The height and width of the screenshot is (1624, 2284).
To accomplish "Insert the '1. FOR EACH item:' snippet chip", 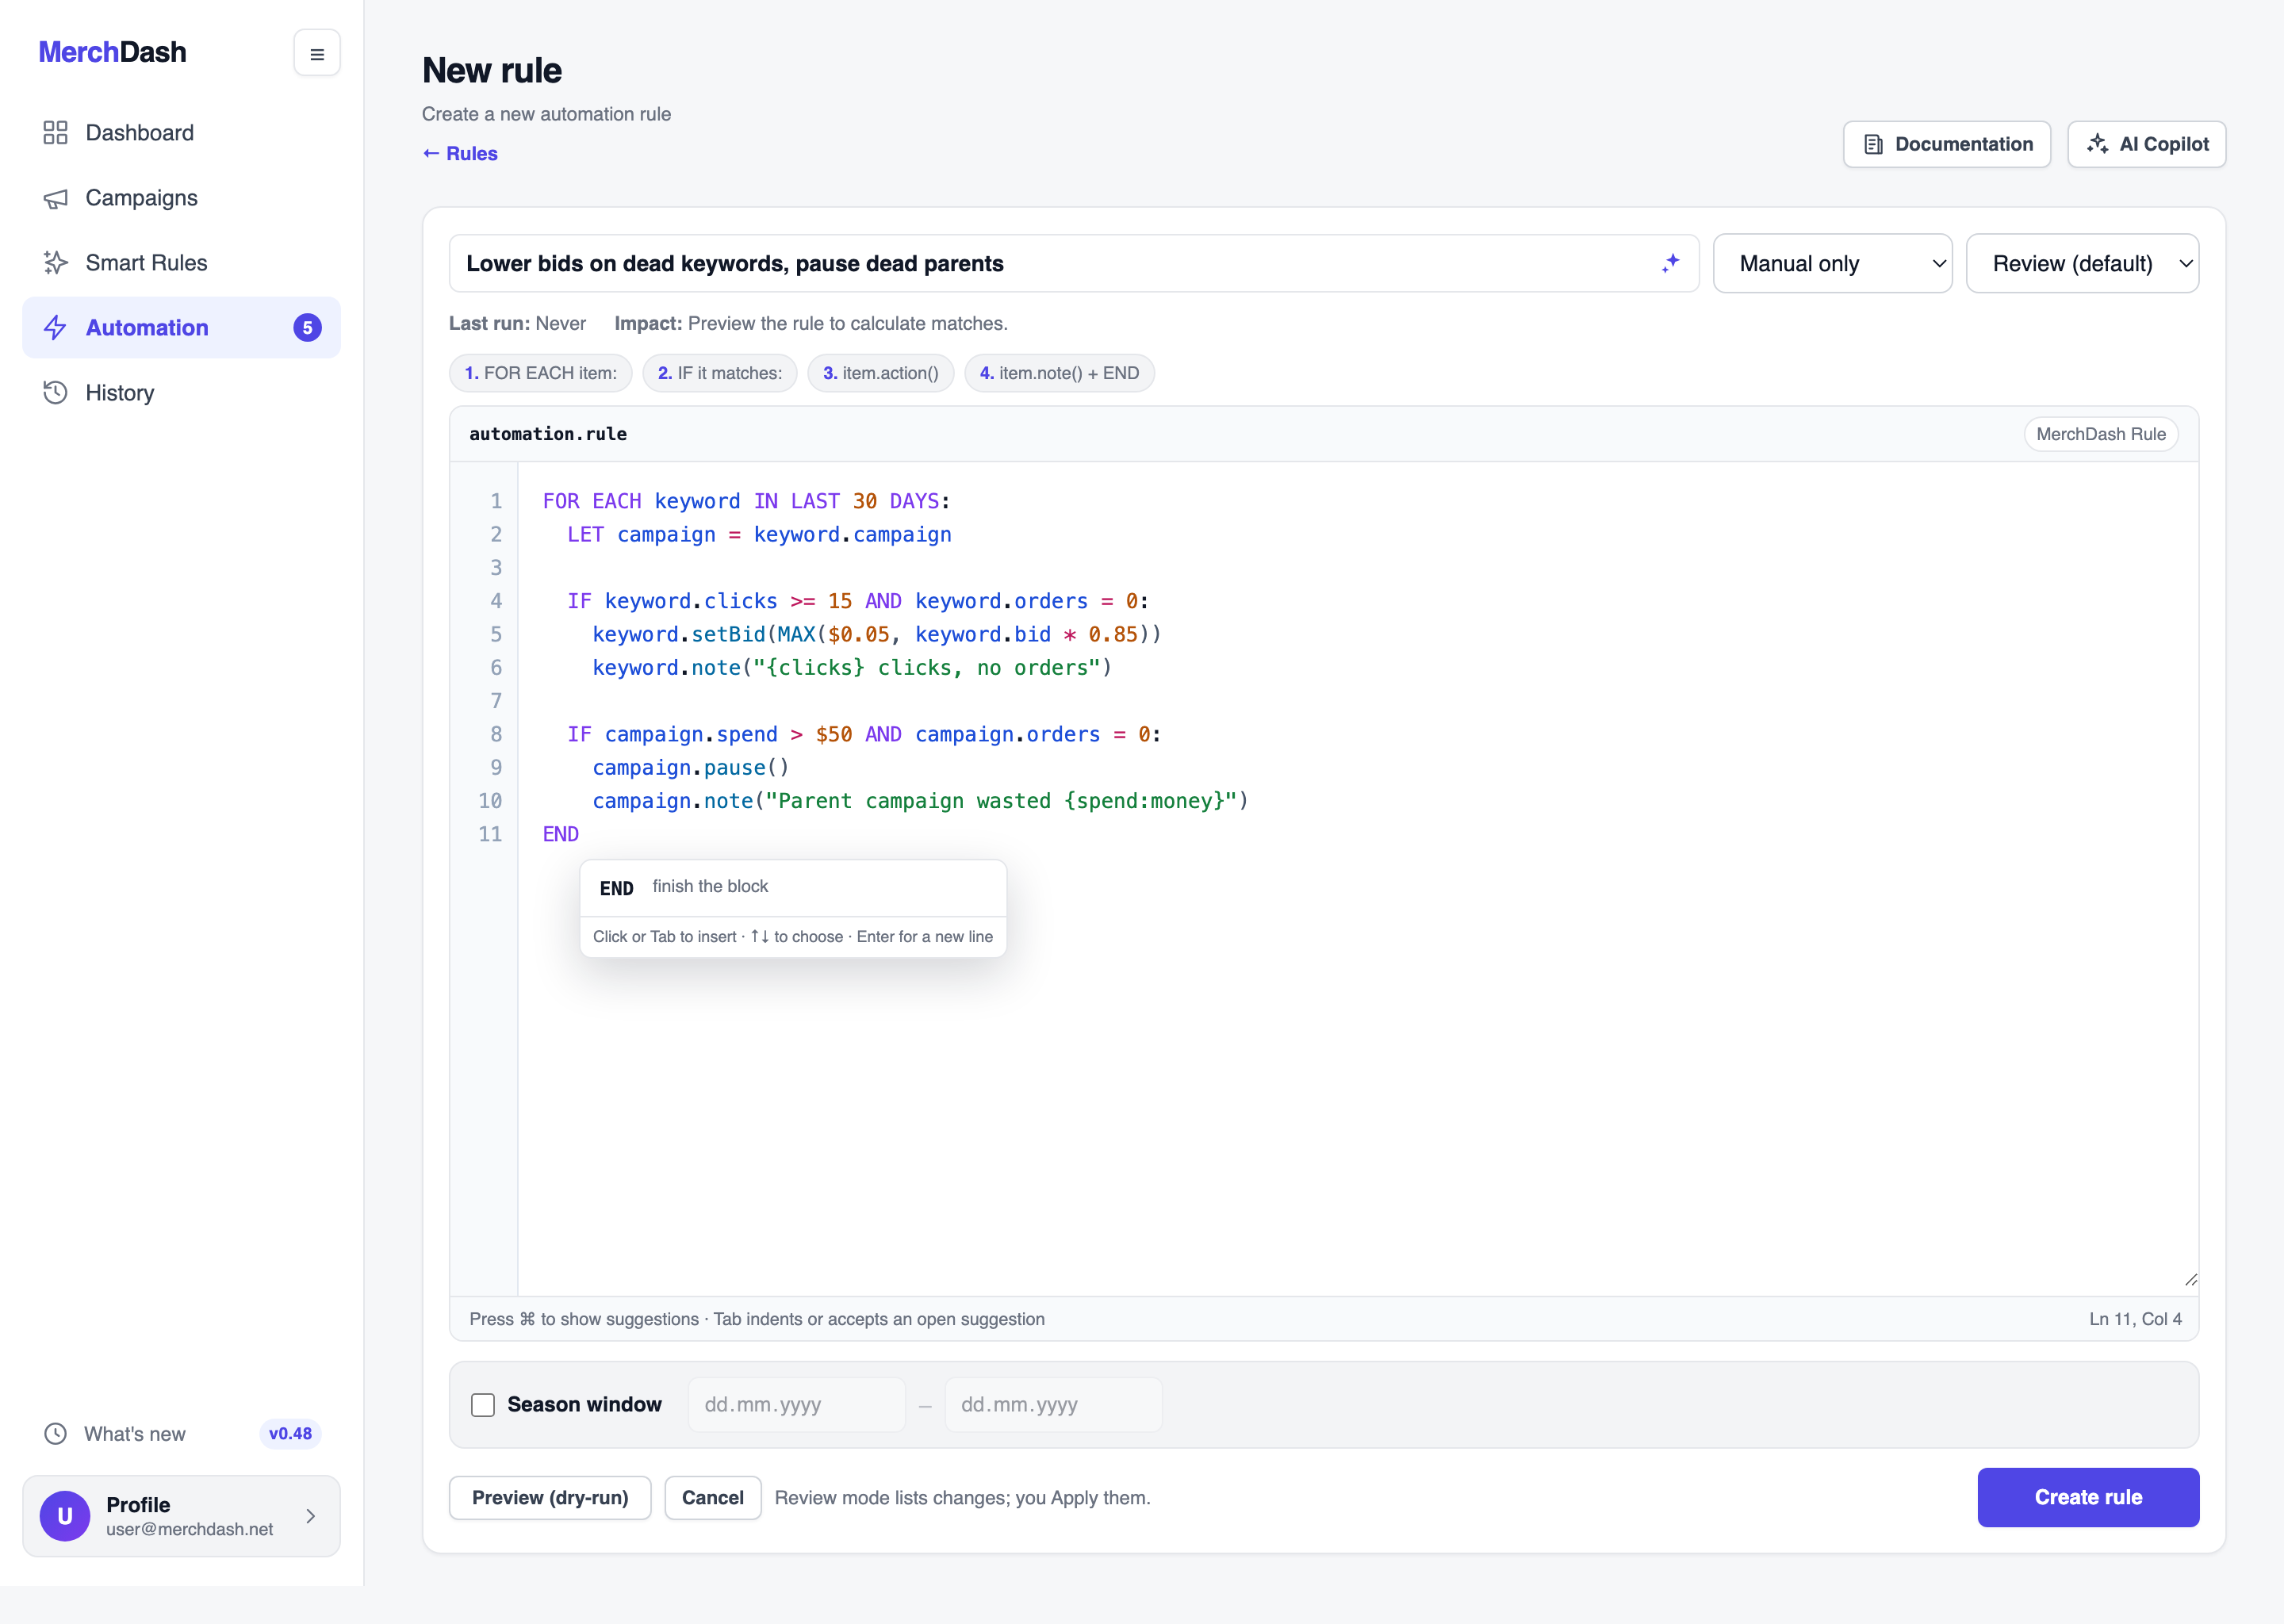I will tap(540, 373).
